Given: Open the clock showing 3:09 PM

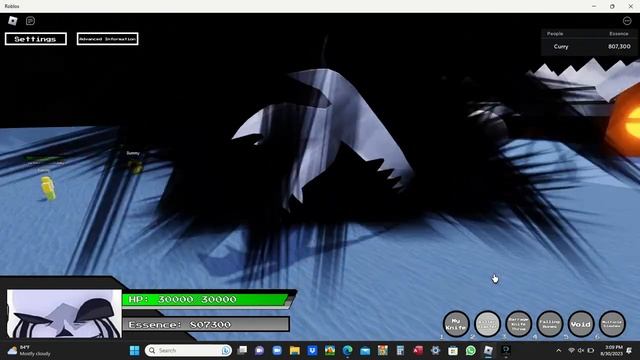Looking at the screenshot, I should coord(611,350).
